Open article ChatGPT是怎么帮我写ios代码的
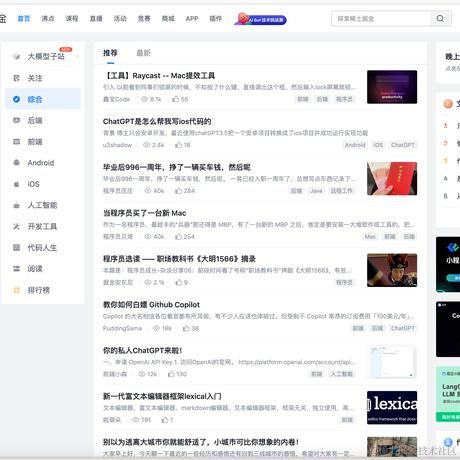This screenshot has height=460, width=460. (157, 121)
